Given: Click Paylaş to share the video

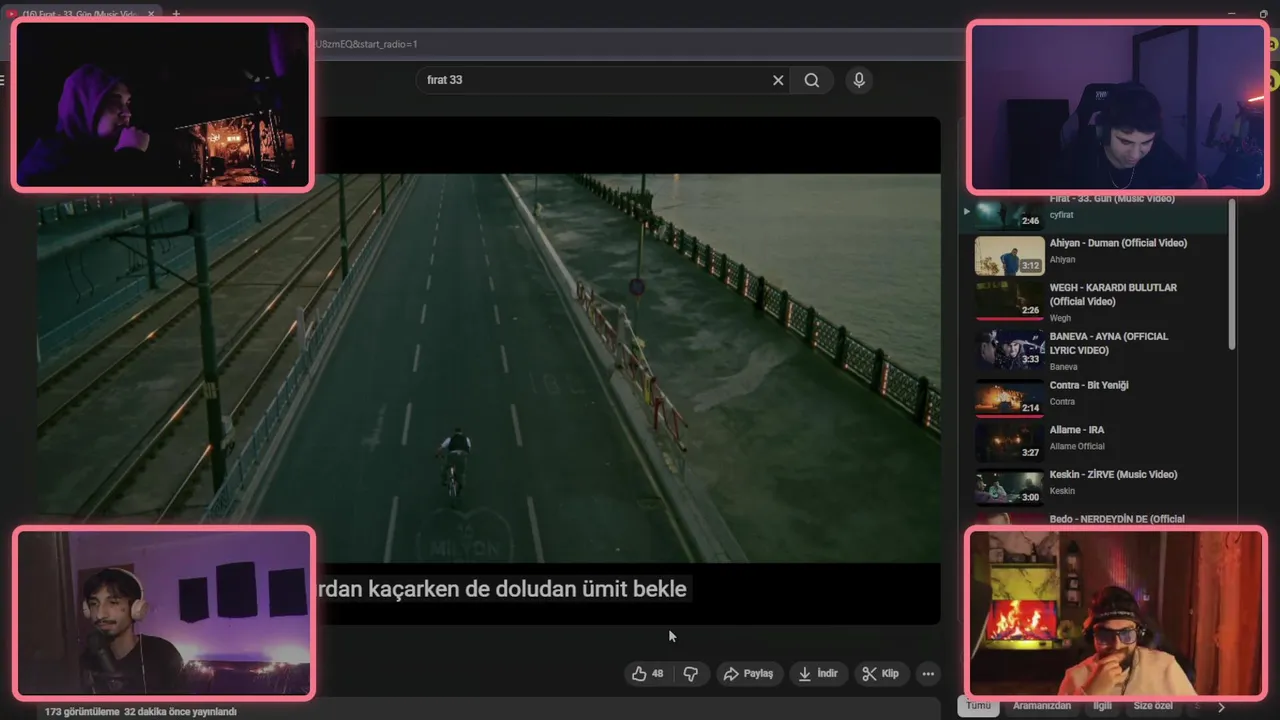Looking at the screenshot, I should 749,674.
